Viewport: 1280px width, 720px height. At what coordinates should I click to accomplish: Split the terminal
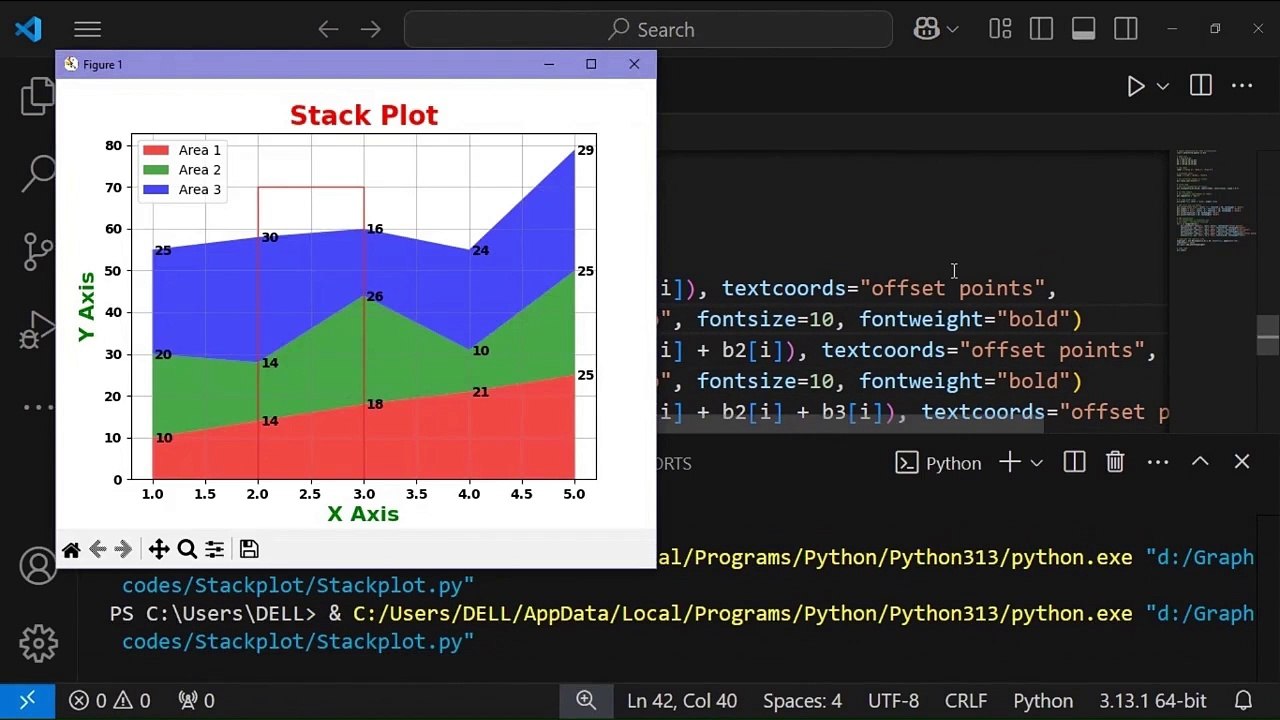(1074, 462)
